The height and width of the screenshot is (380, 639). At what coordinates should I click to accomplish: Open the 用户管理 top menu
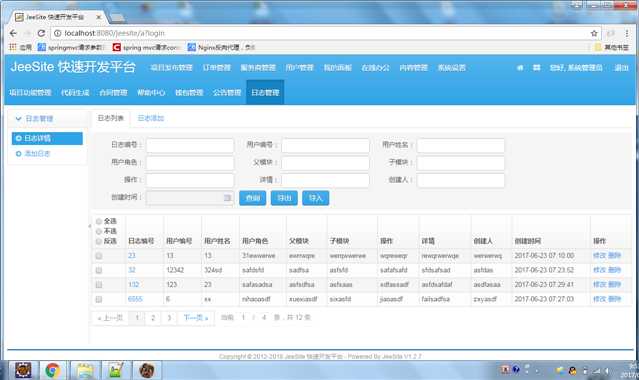[300, 68]
